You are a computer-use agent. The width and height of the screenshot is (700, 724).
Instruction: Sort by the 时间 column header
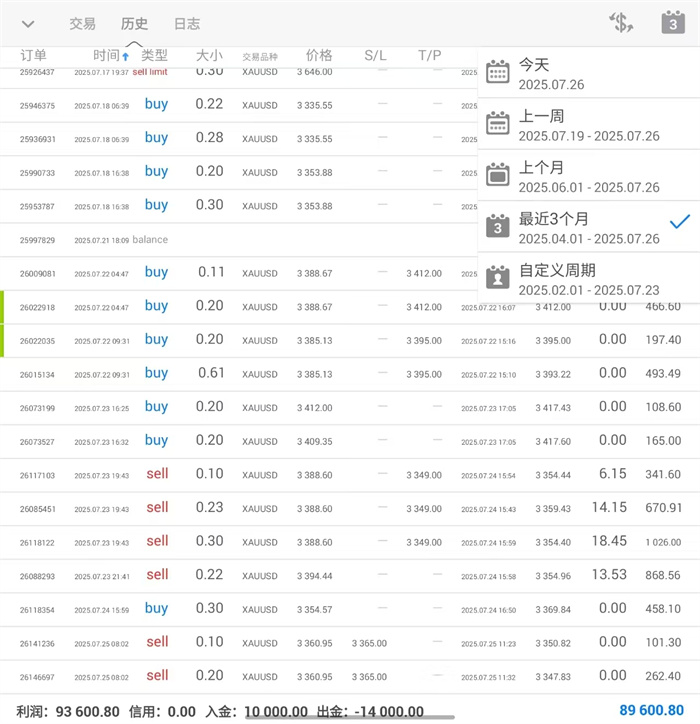[106, 55]
